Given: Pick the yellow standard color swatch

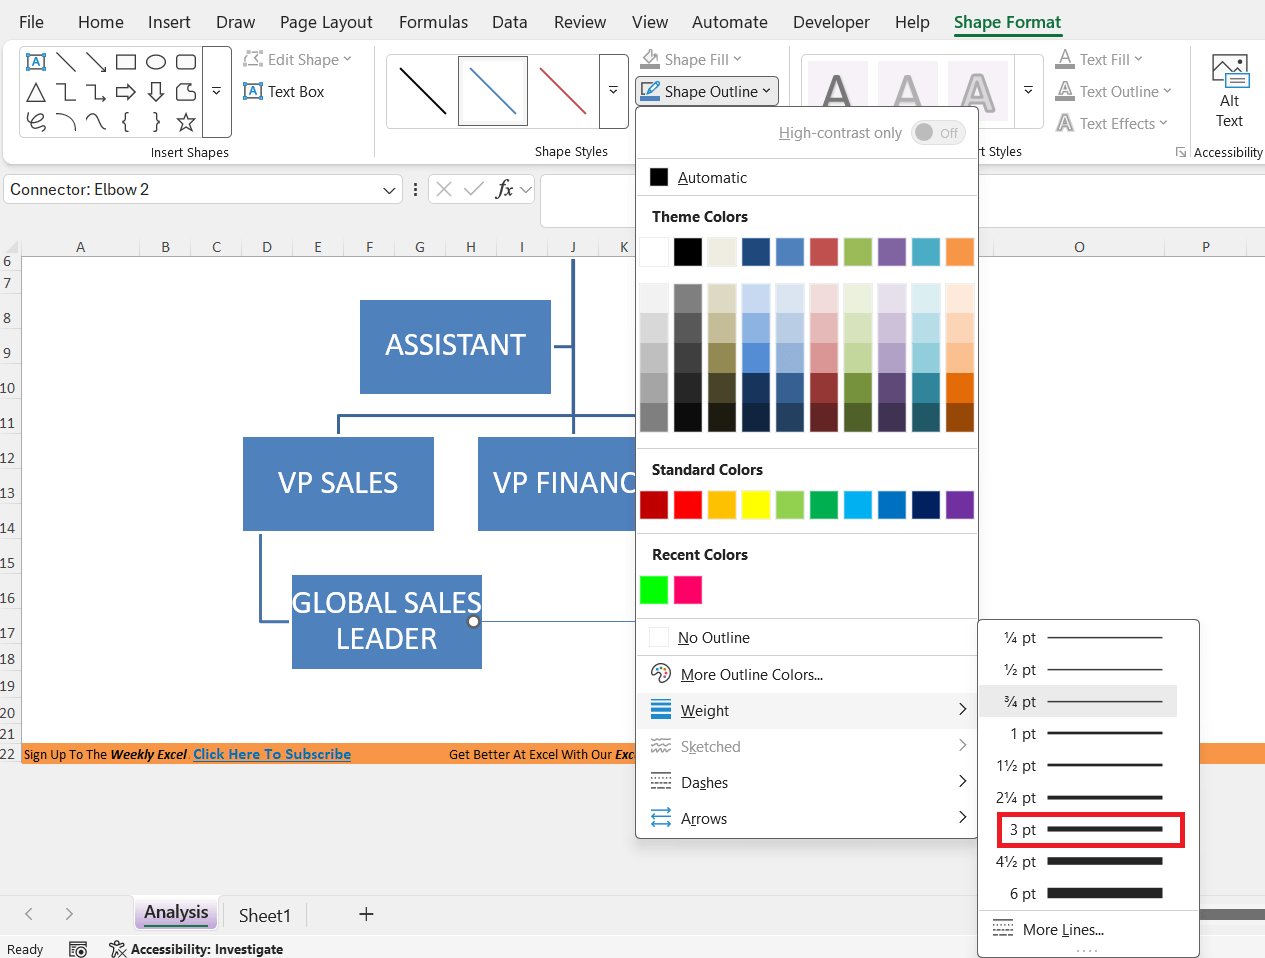Looking at the screenshot, I should pyautogui.click(x=756, y=505).
